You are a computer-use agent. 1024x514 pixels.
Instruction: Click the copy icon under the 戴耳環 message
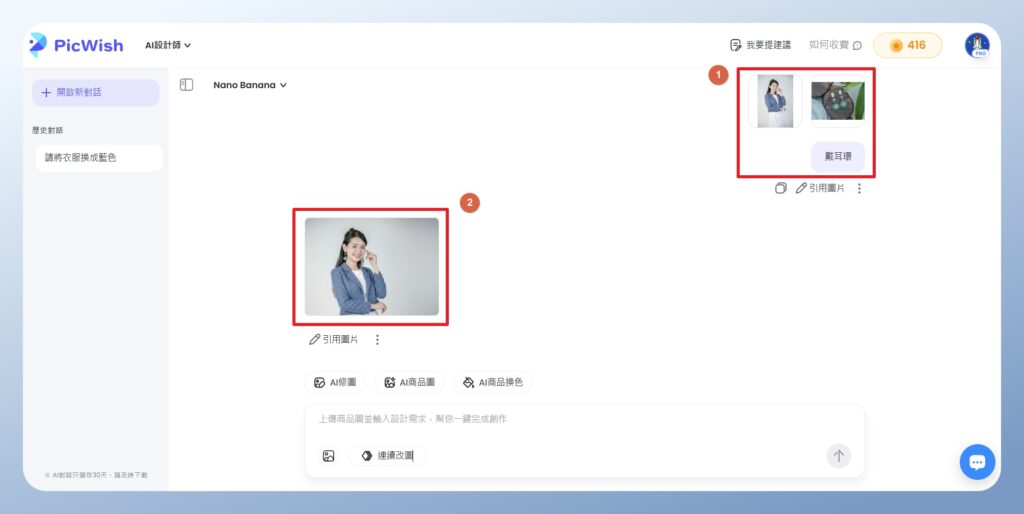[x=781, y=188]
